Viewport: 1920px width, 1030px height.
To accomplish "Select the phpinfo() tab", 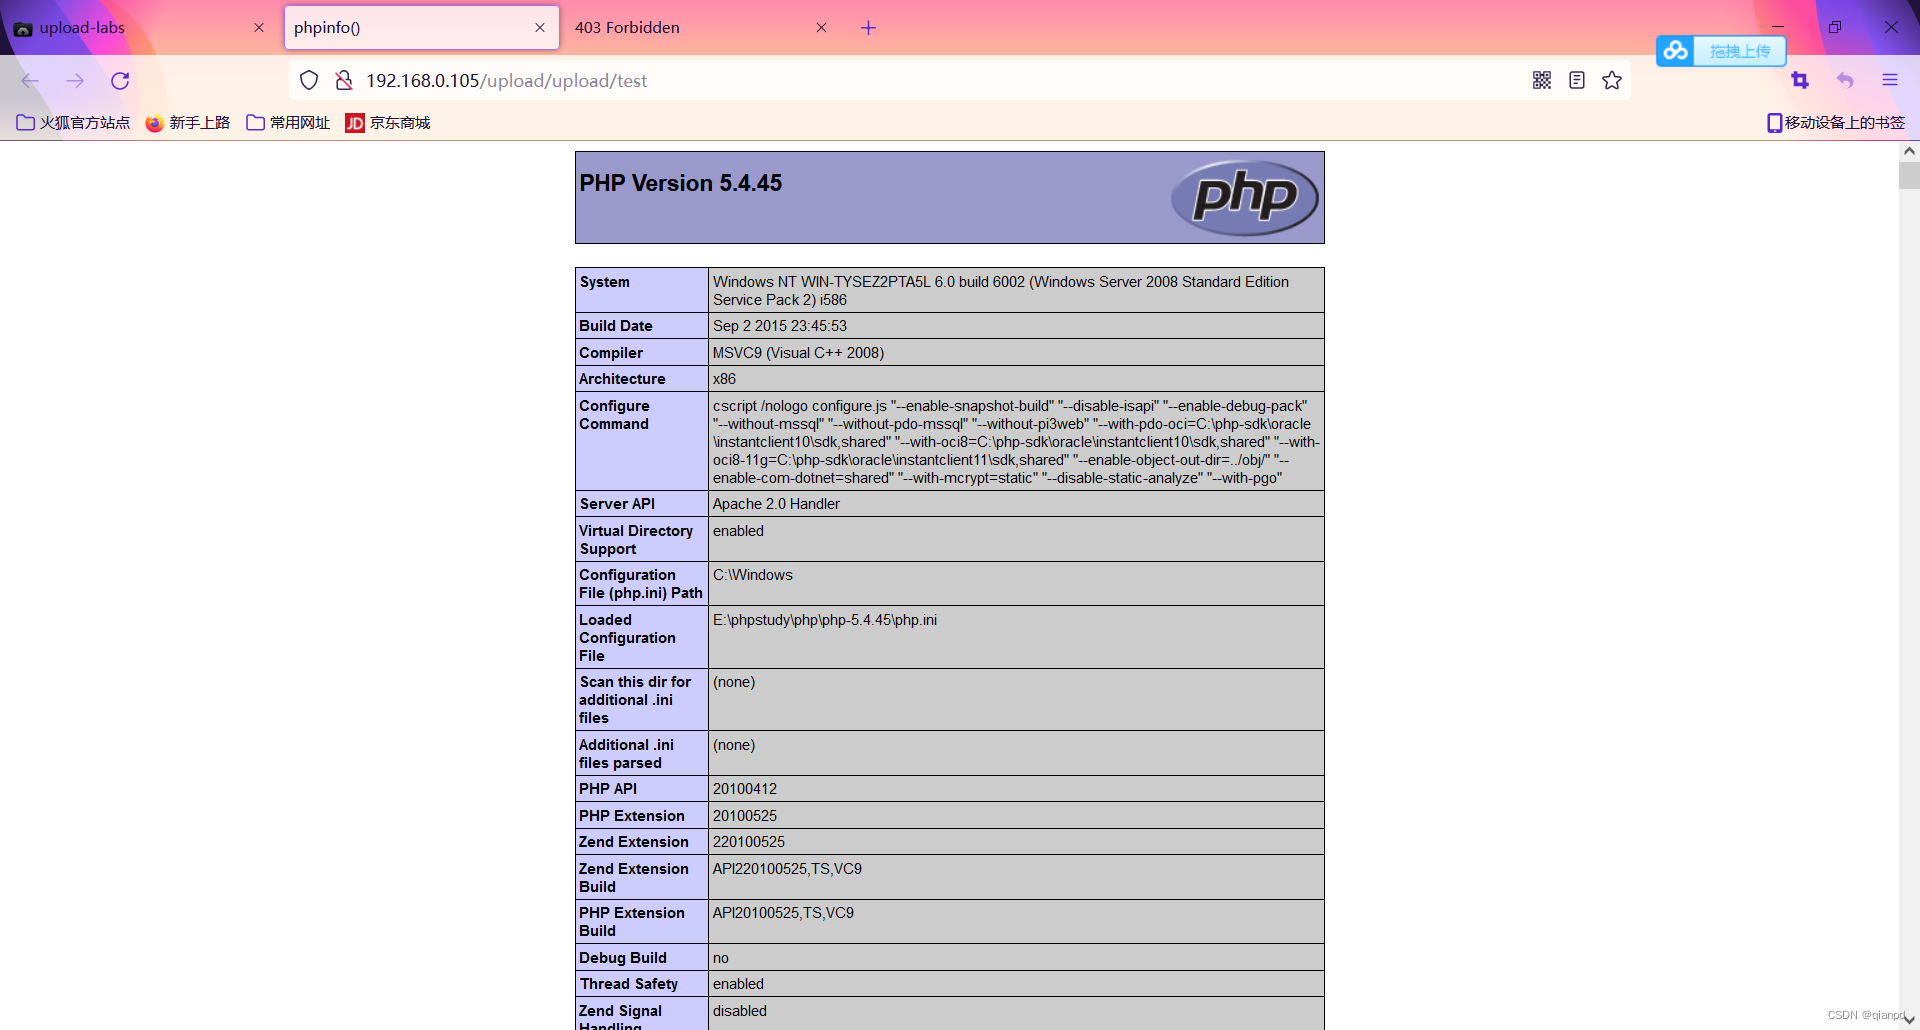I will click(421, 28).
